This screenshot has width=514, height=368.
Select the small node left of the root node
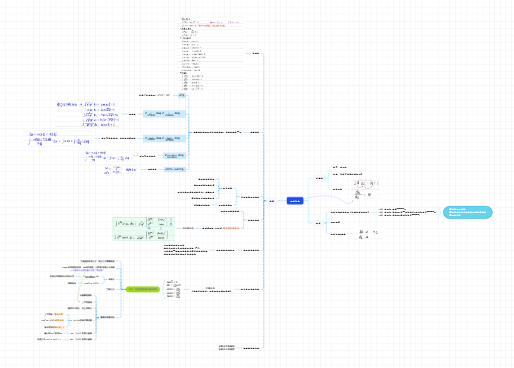pyautogui.click(x=272, y=201)
